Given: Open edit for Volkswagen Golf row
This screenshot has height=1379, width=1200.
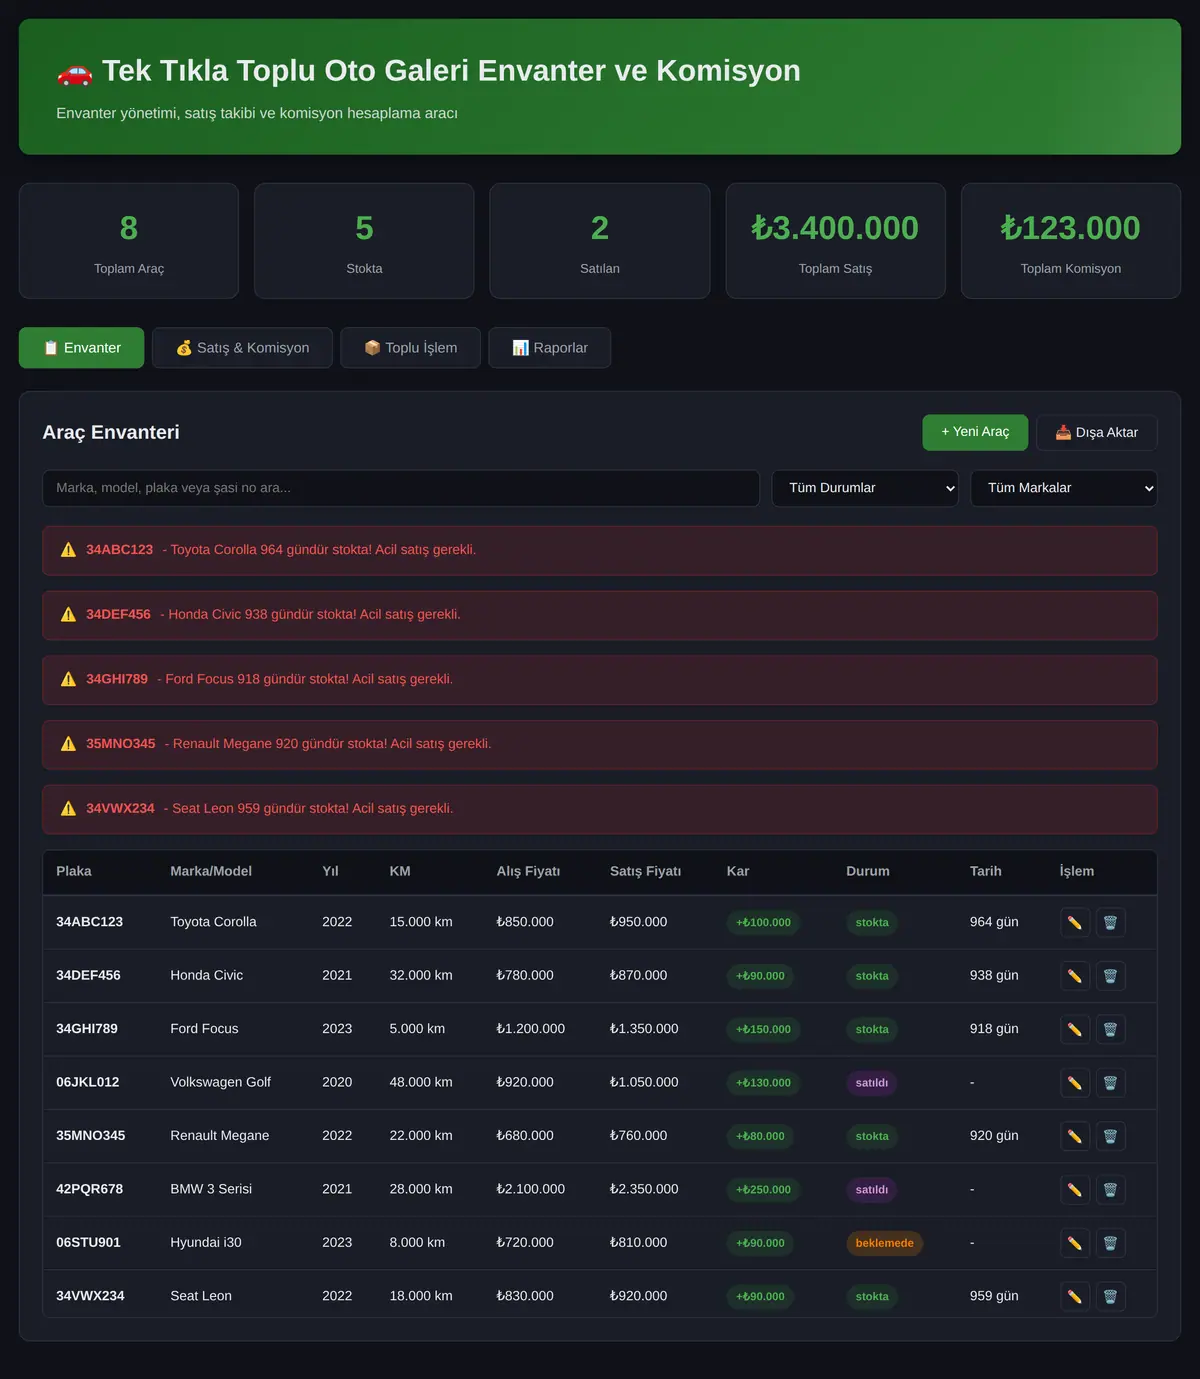Looking at the screenshot, I should point(1075,1083).
